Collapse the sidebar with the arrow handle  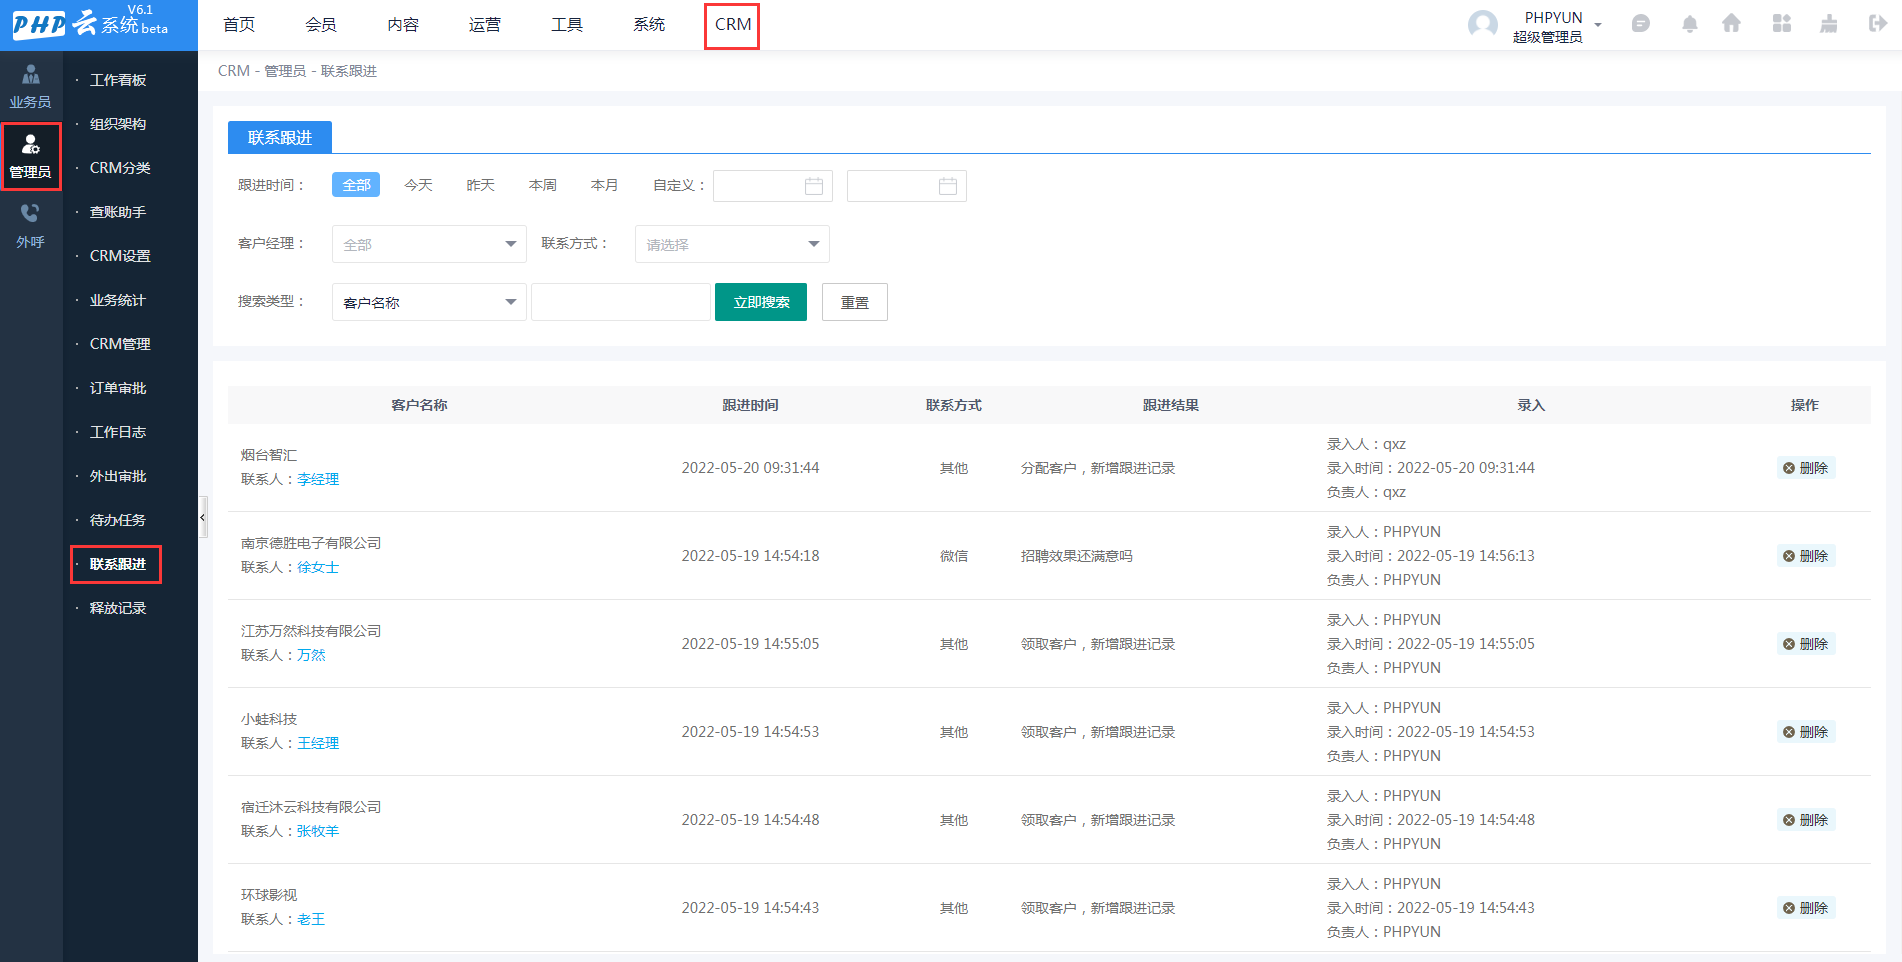(203, 517)
